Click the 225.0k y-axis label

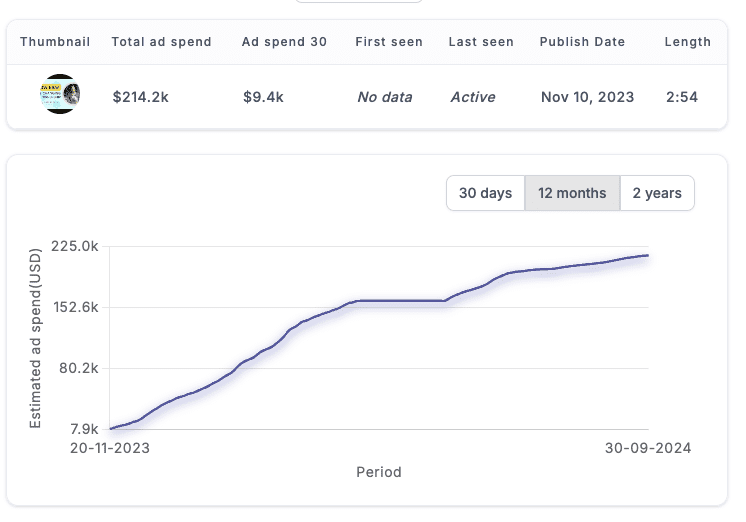(x=77, y=246)
